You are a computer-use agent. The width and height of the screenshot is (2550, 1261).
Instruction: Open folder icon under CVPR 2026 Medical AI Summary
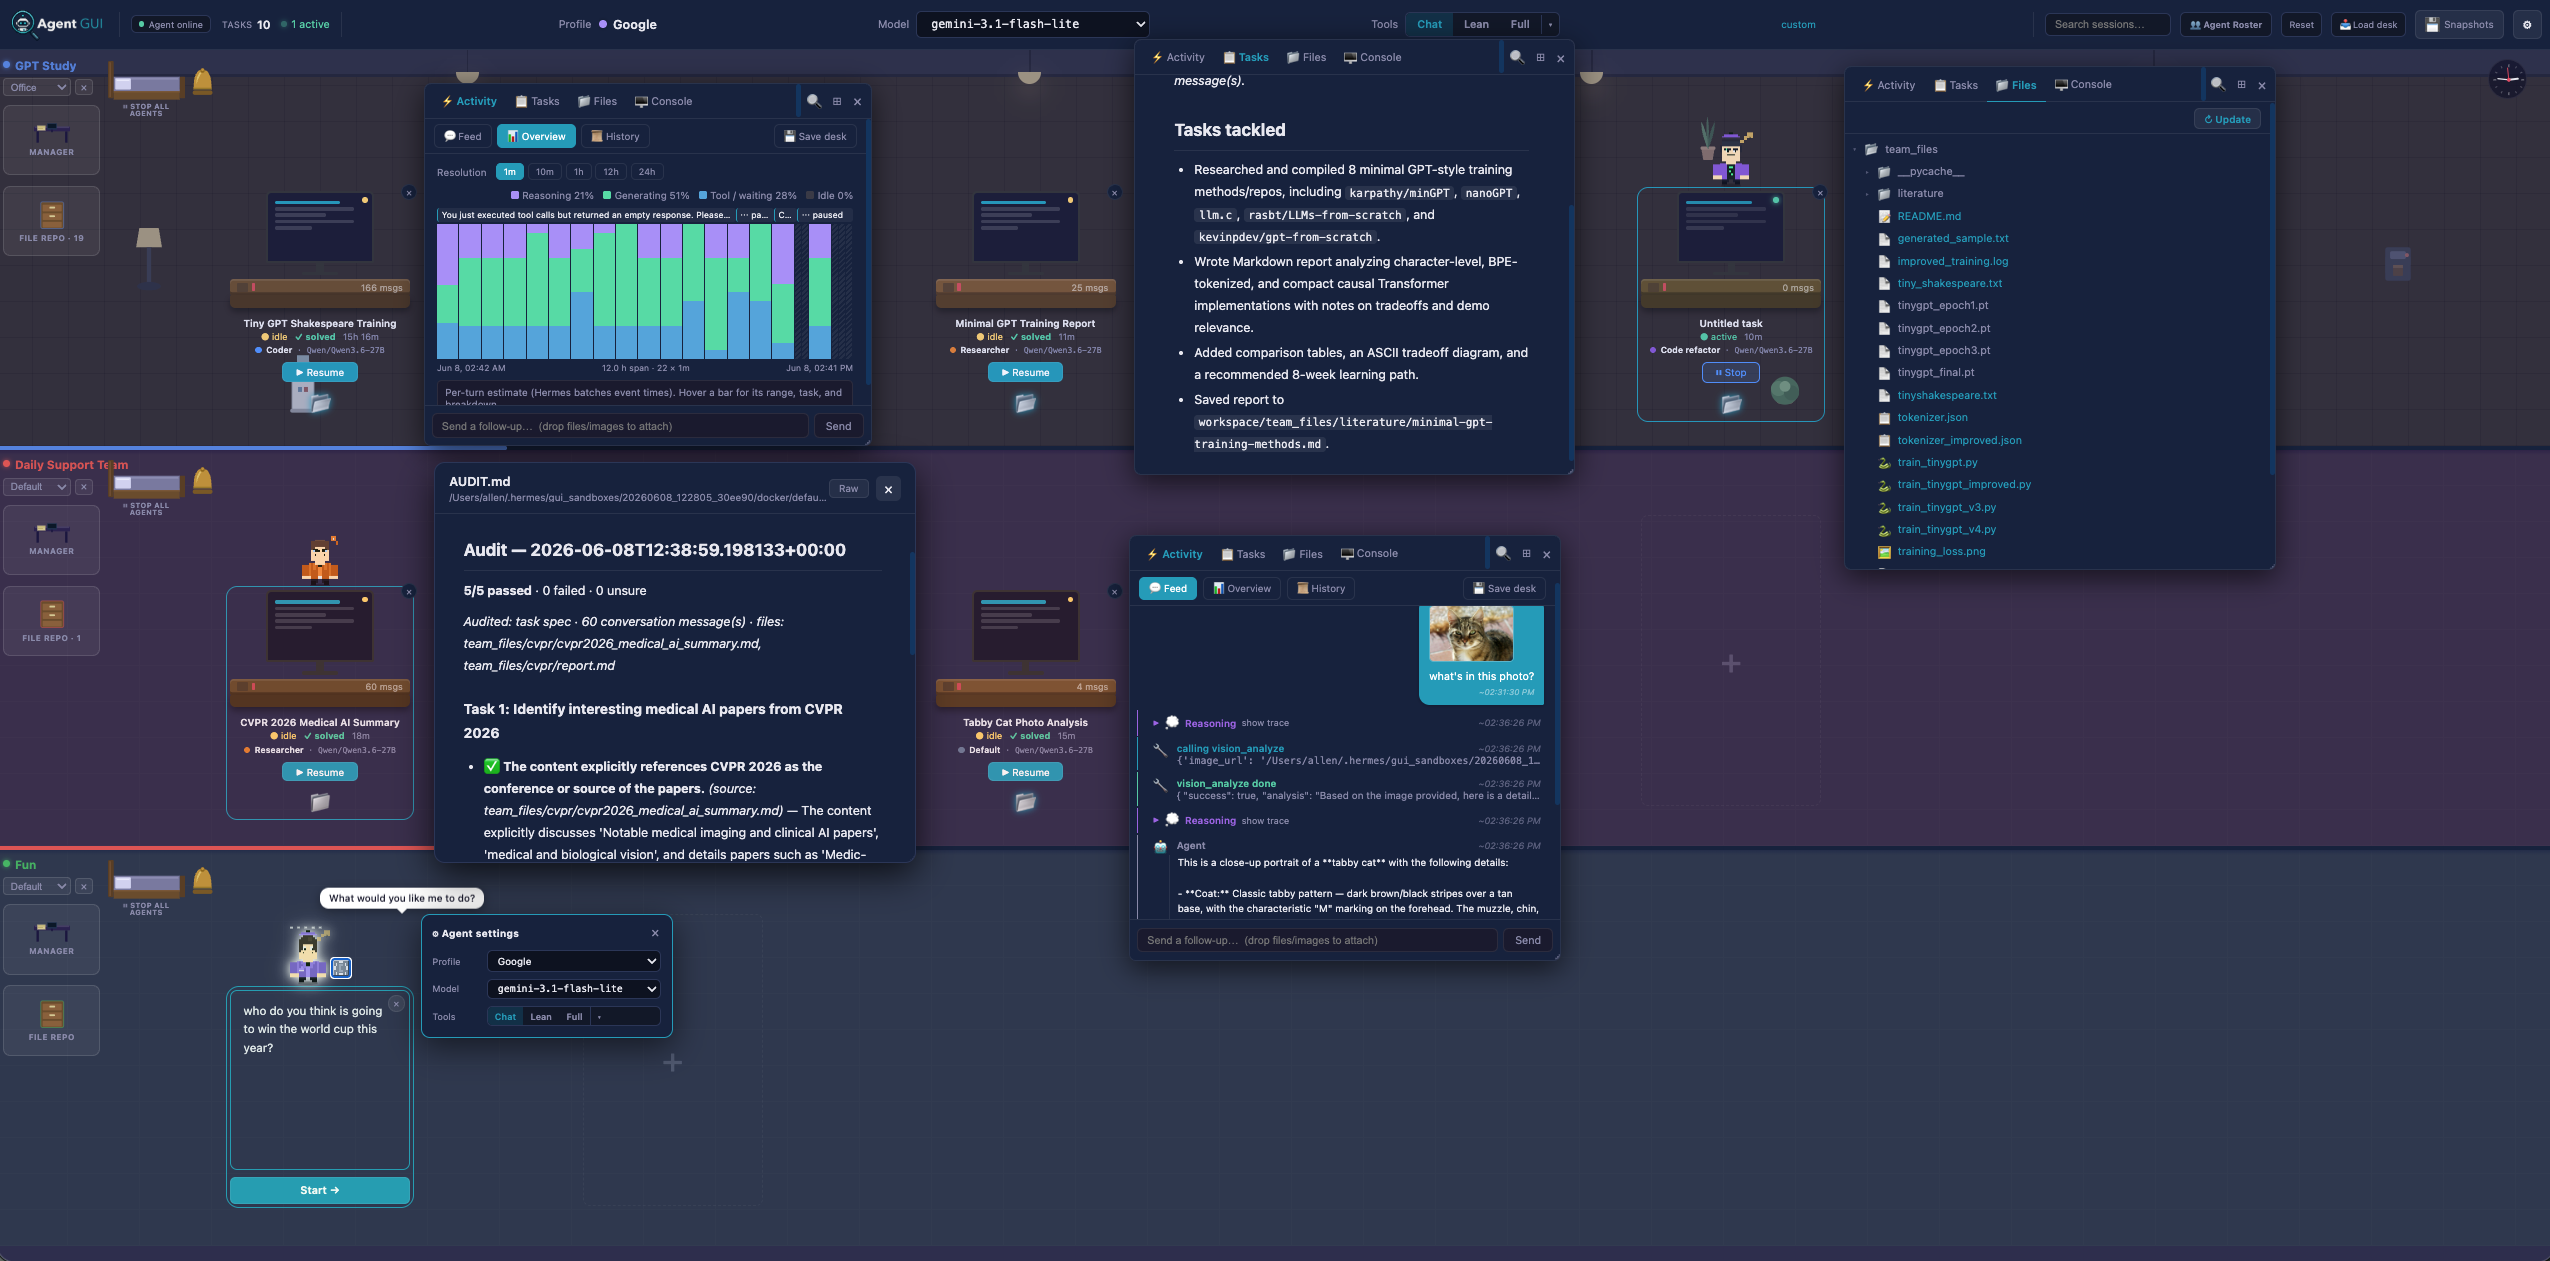point(320,802)
